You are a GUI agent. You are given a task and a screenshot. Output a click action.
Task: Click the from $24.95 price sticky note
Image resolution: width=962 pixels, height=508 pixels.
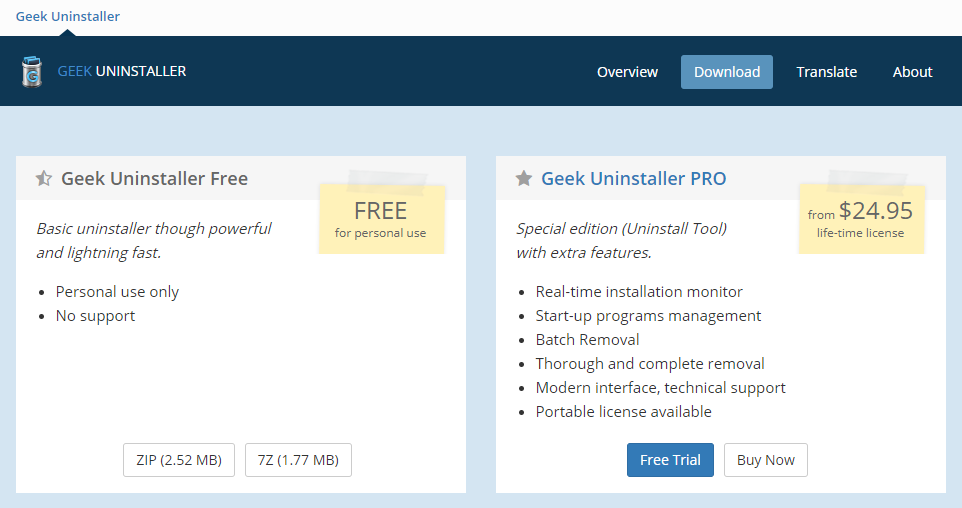(x=861, y=218)
